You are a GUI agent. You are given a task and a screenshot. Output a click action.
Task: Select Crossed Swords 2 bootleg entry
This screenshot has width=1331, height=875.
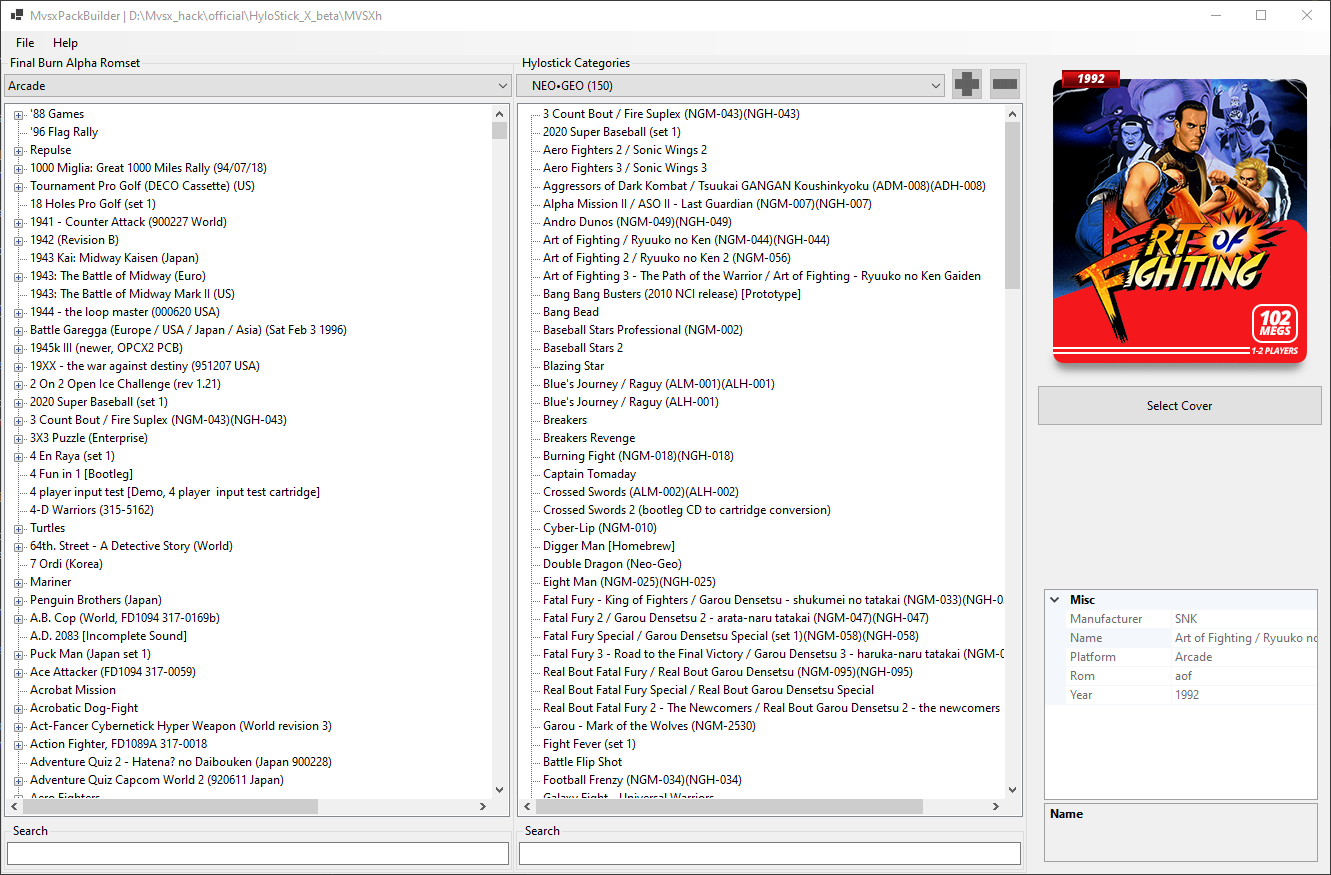686,510
